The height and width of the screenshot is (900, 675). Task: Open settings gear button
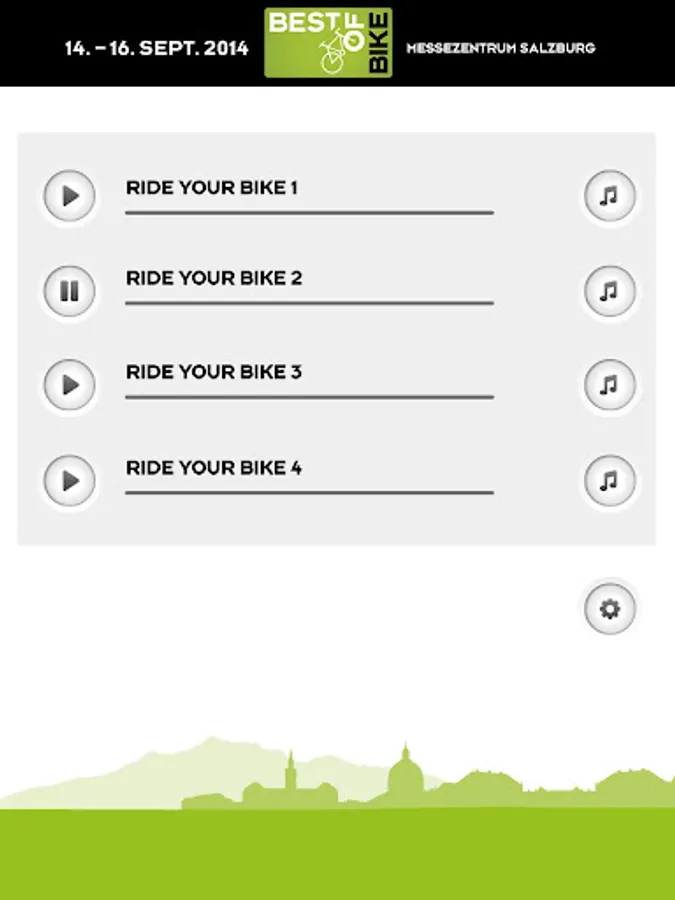click(609, 608)
